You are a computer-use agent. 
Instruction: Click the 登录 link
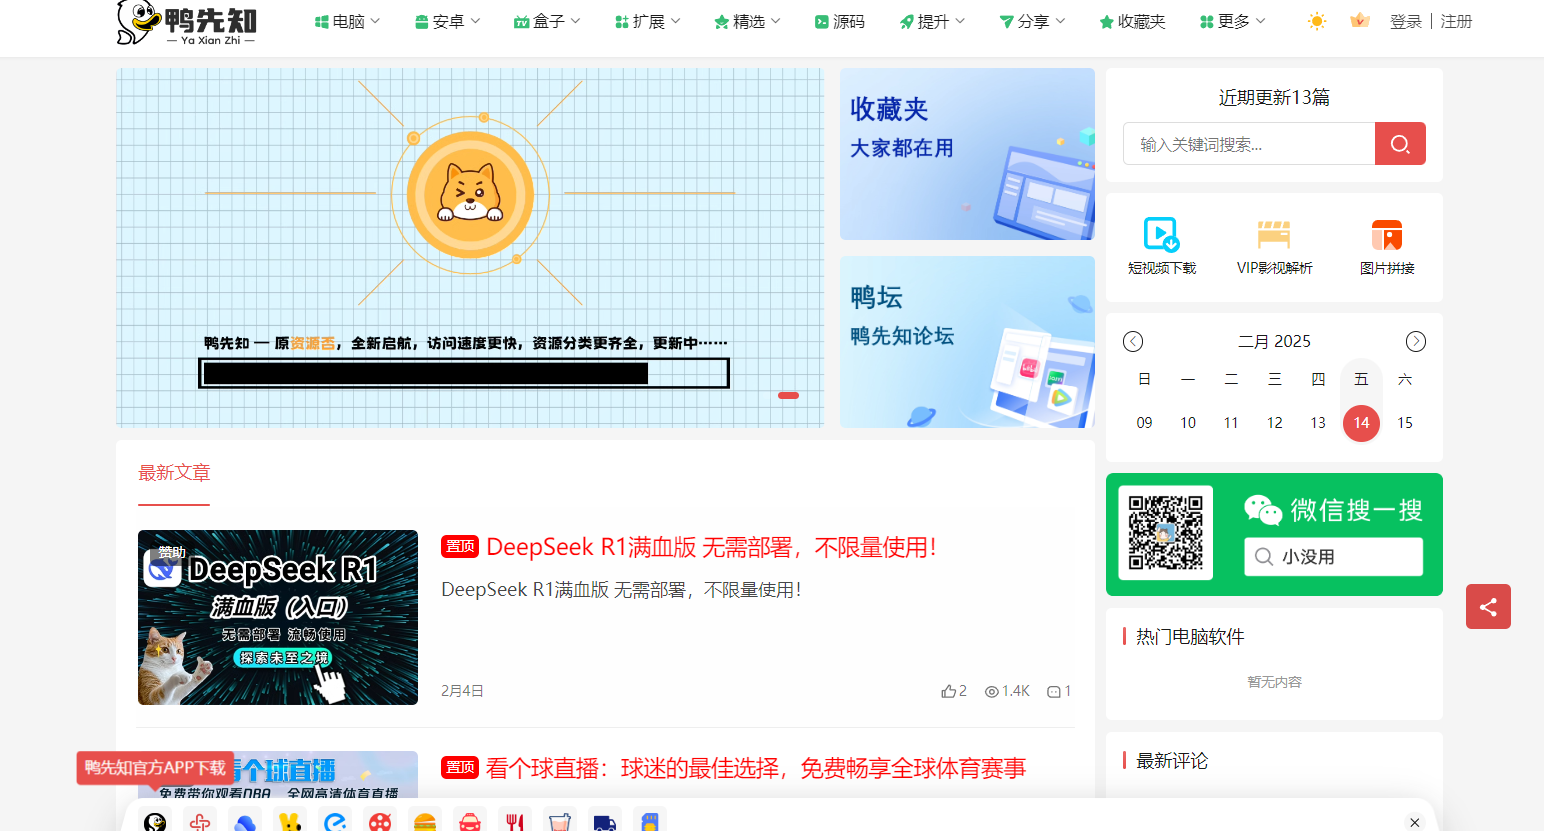click(x=1405, y=21)
